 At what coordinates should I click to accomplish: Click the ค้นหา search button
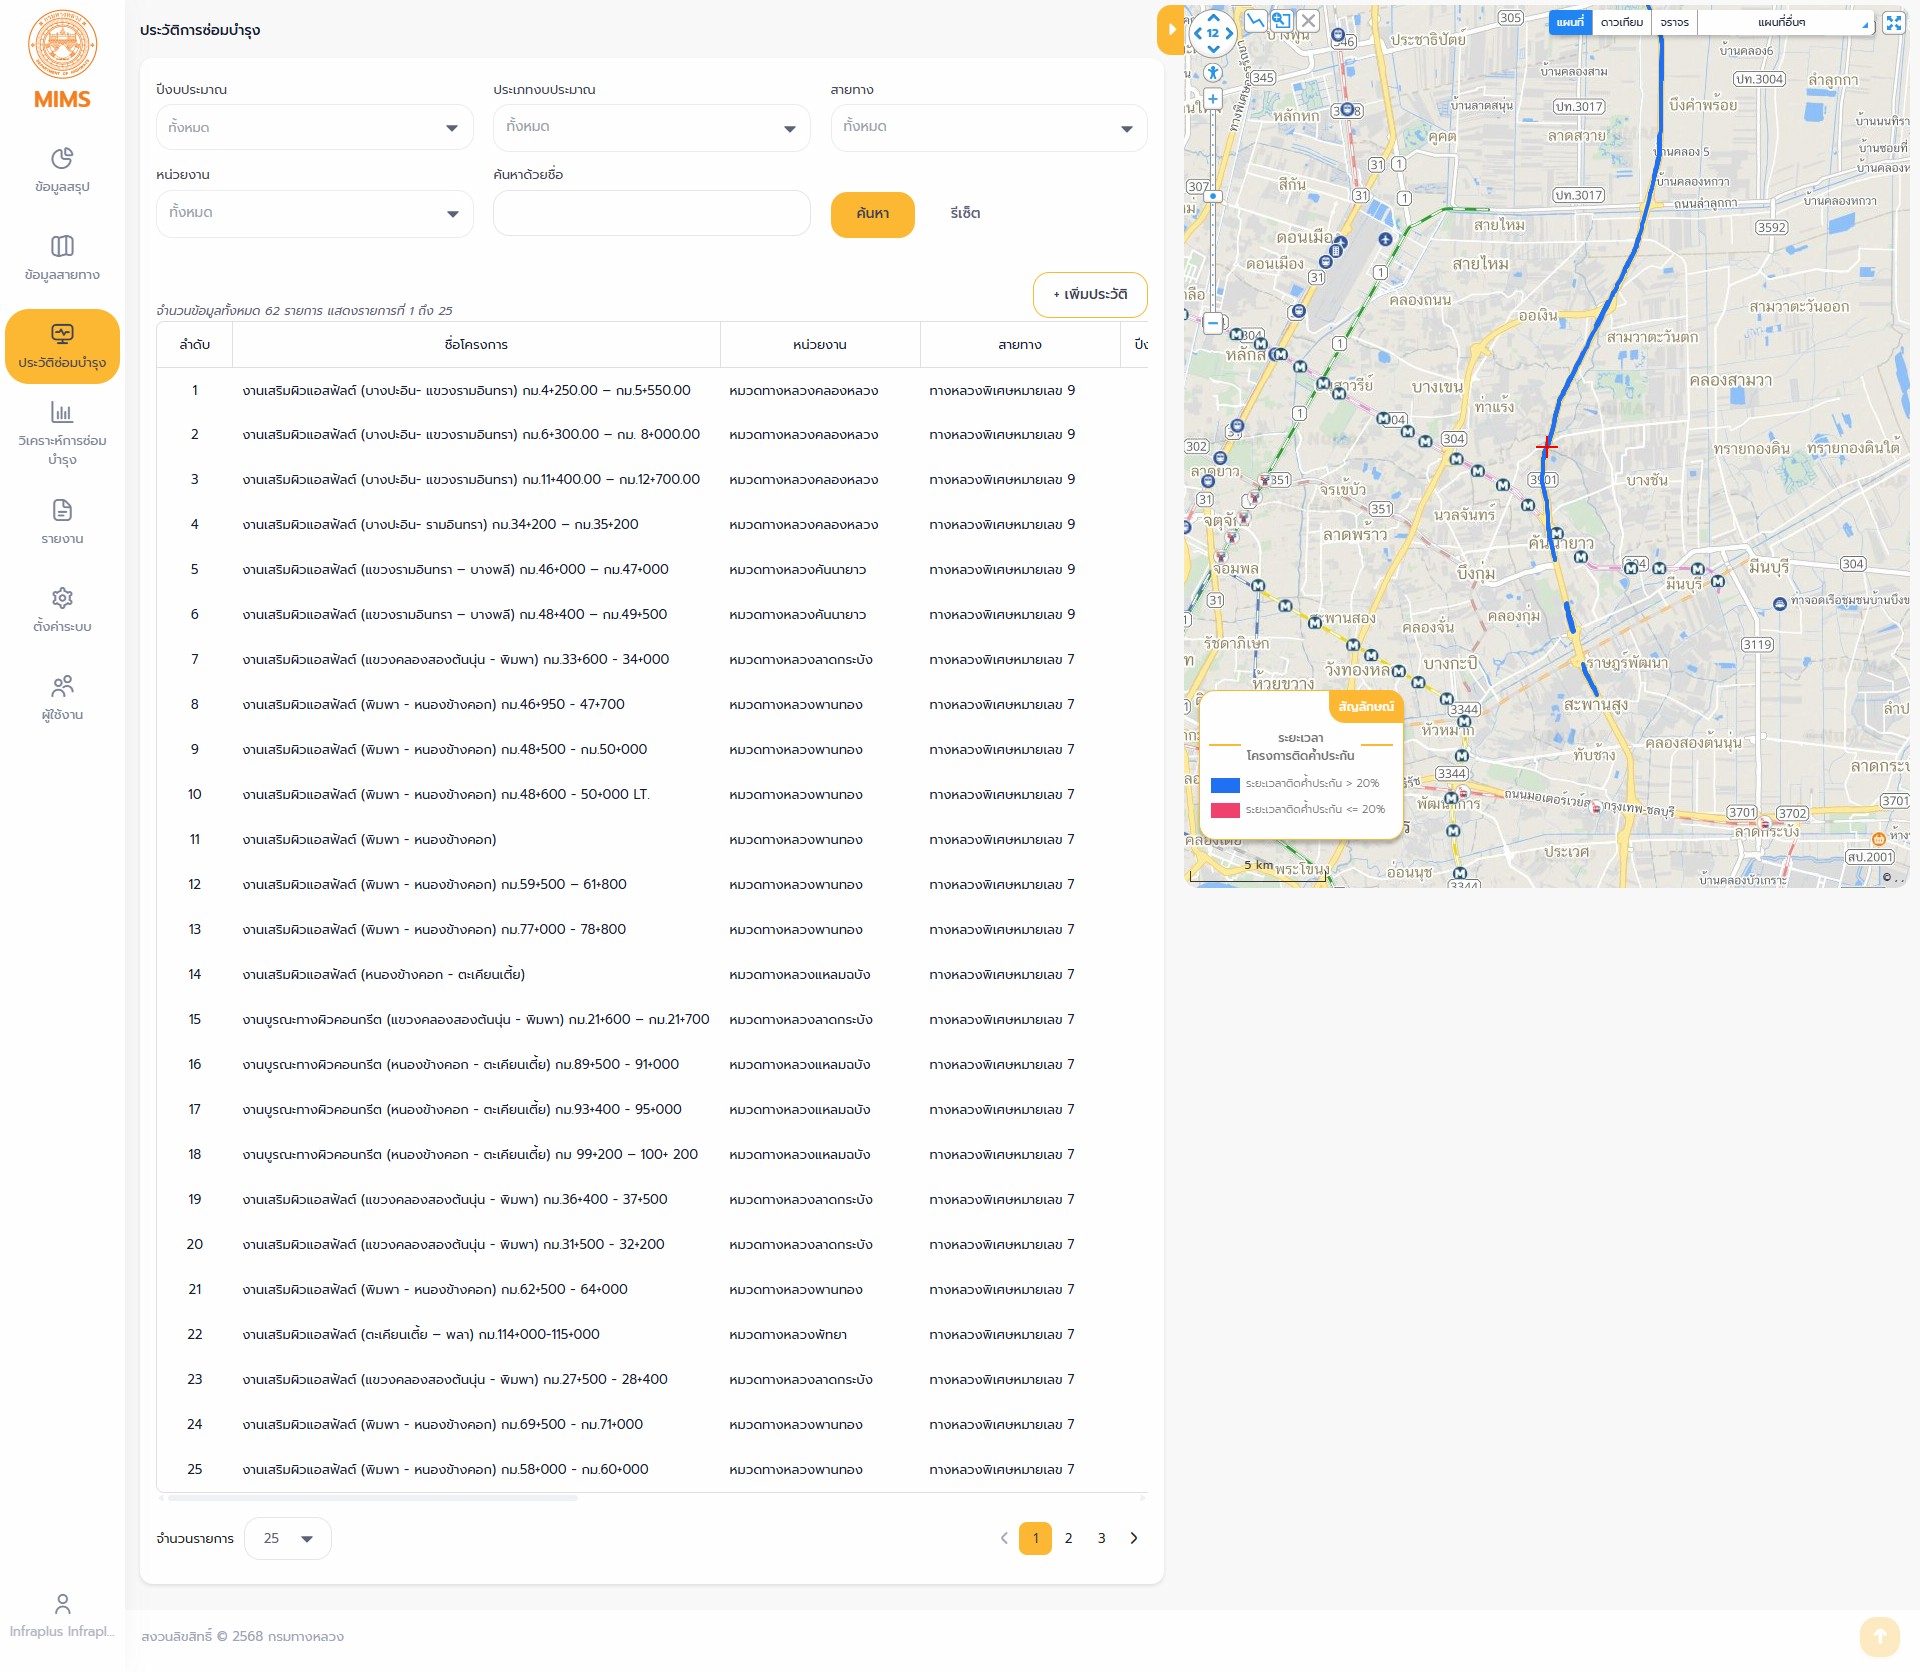(x=872, y=214)
